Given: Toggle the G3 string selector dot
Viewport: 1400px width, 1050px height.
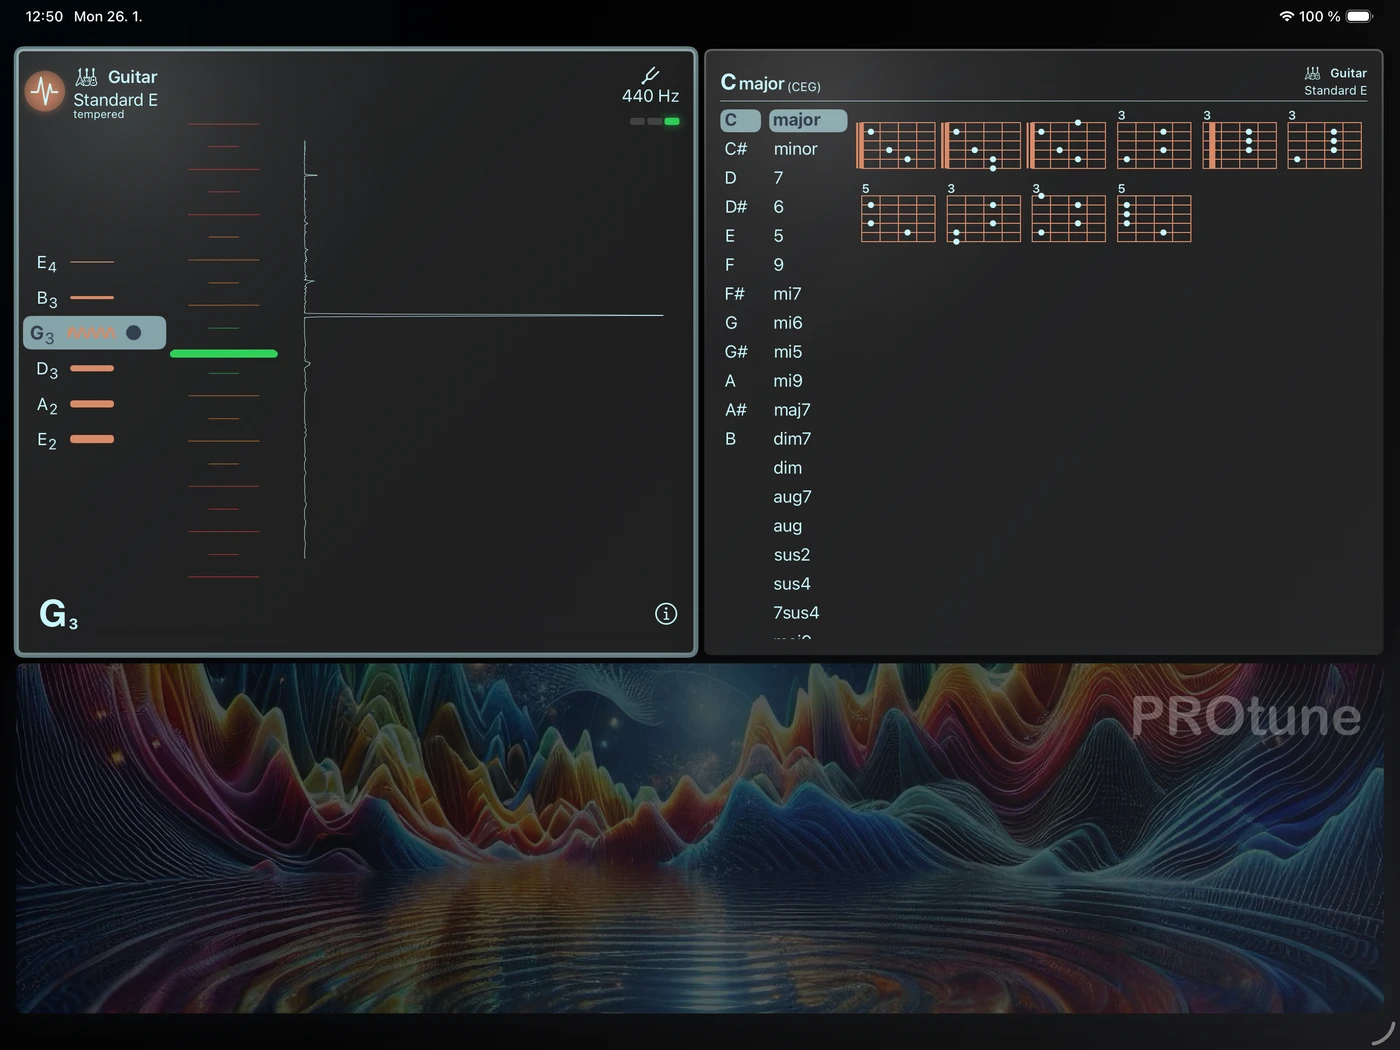Looking at the screenshot, I should click(x=134, y=333).
